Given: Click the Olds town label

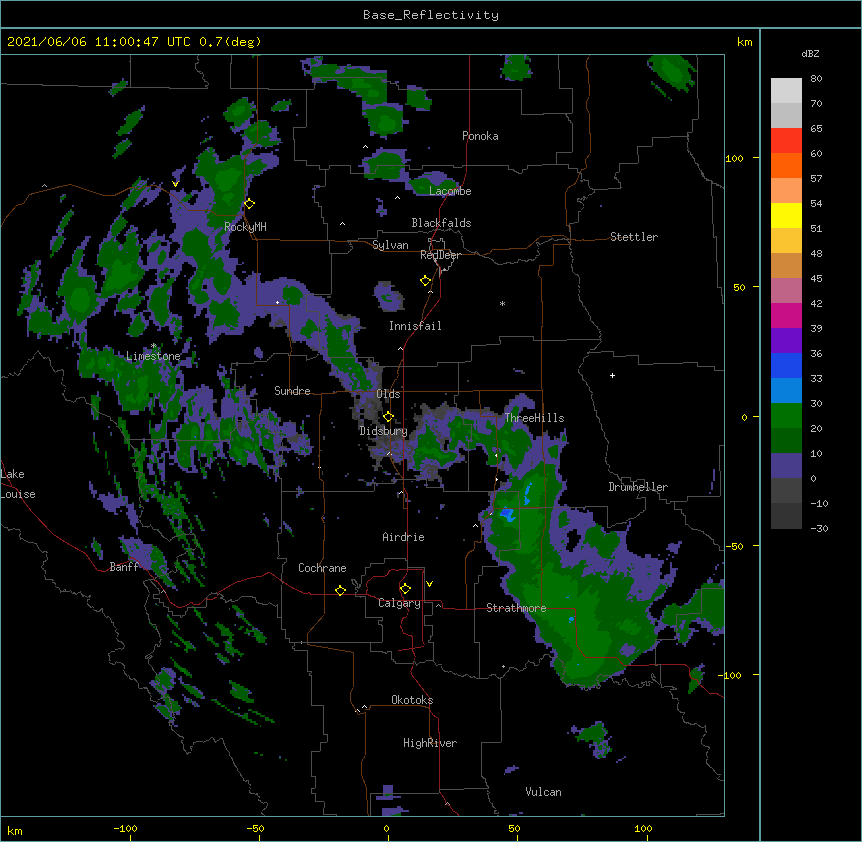Looking at the screenshot, I should (388, 394).
